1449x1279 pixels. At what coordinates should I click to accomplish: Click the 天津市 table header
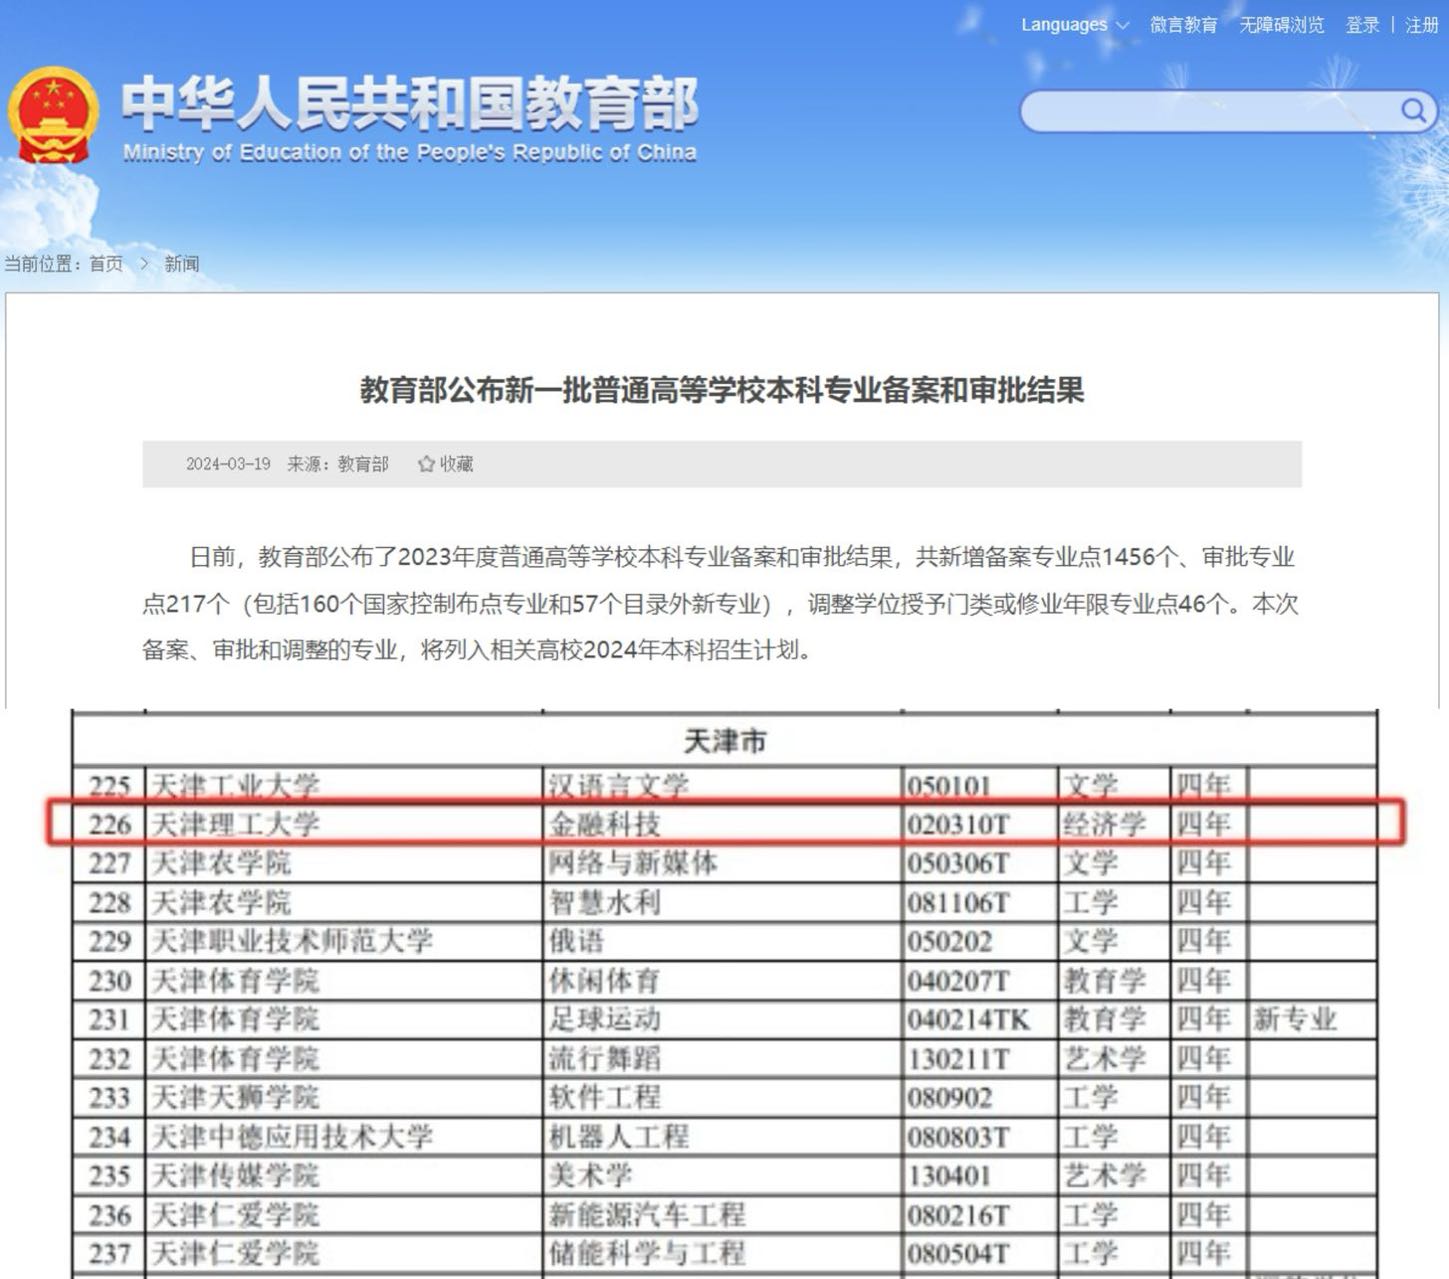coord(724,741)
